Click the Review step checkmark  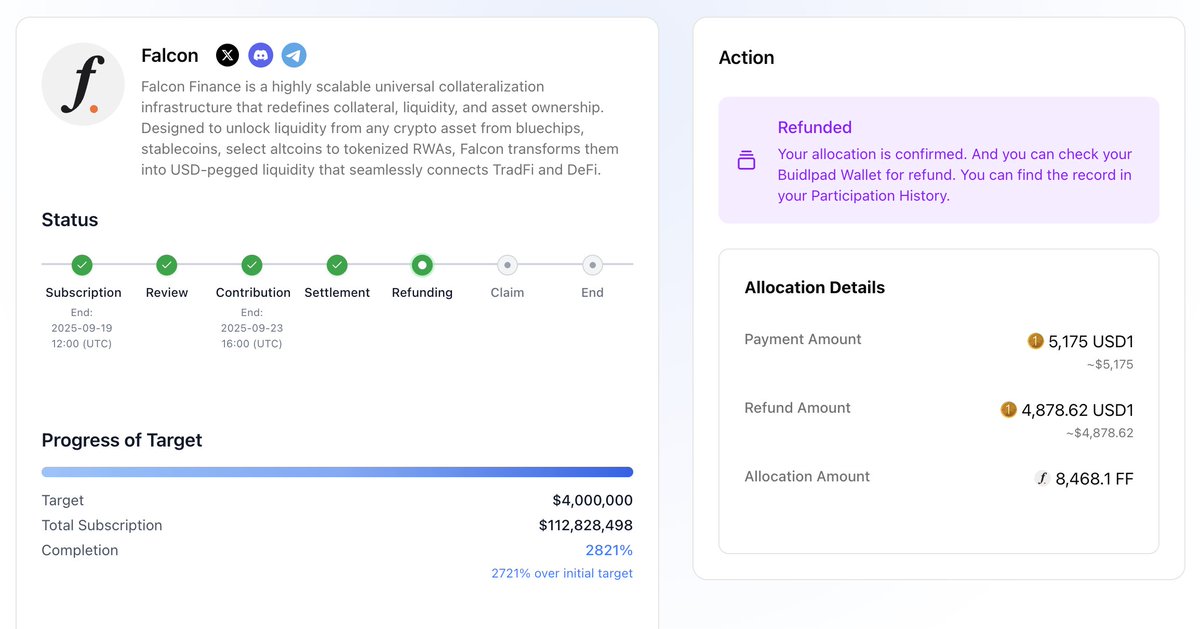[167, 265]
